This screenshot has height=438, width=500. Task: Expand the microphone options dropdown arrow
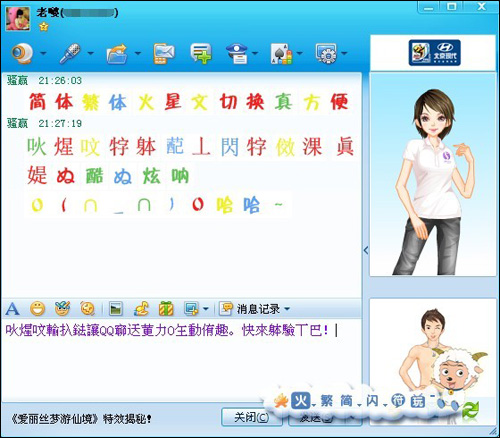tap(90, 53)
